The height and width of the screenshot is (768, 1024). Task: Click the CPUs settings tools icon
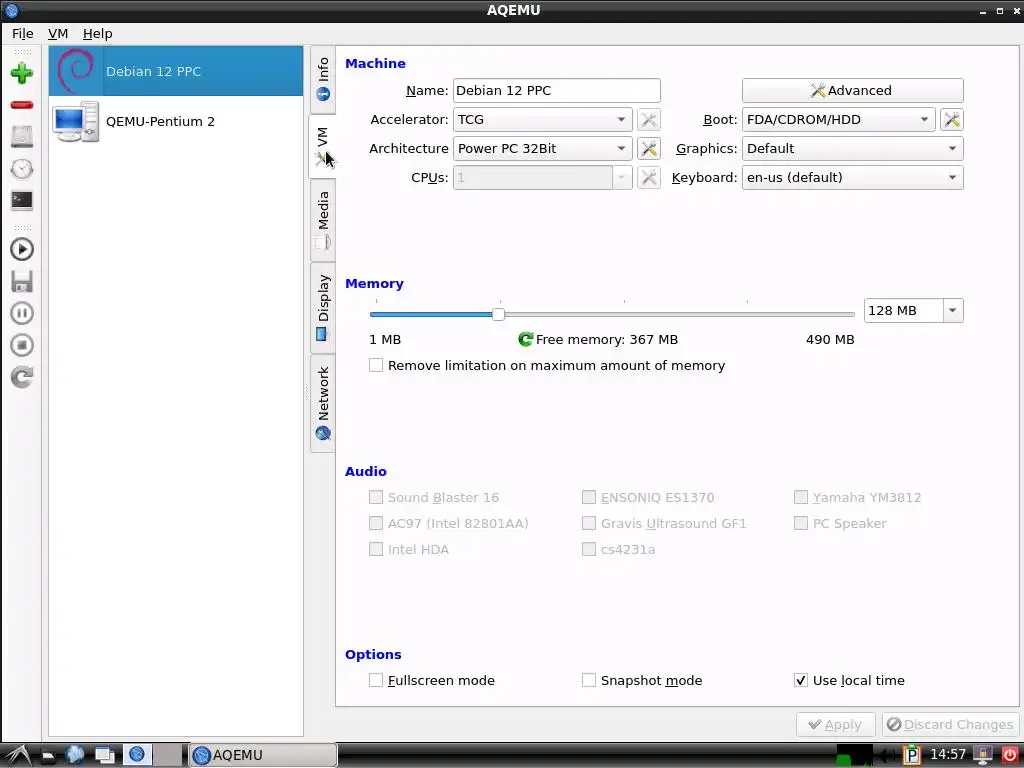click(x=648, y=177)
